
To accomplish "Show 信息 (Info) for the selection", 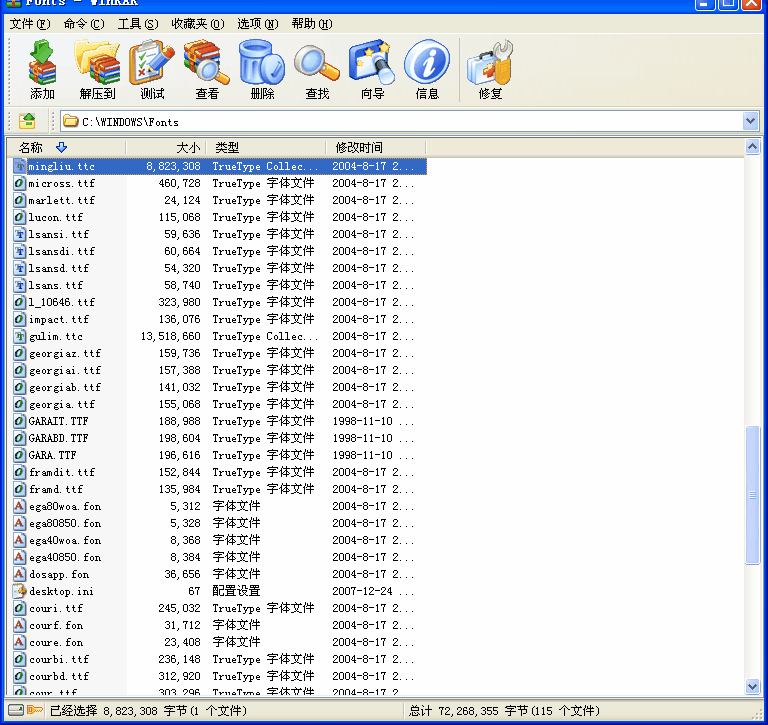I will 427,70.
